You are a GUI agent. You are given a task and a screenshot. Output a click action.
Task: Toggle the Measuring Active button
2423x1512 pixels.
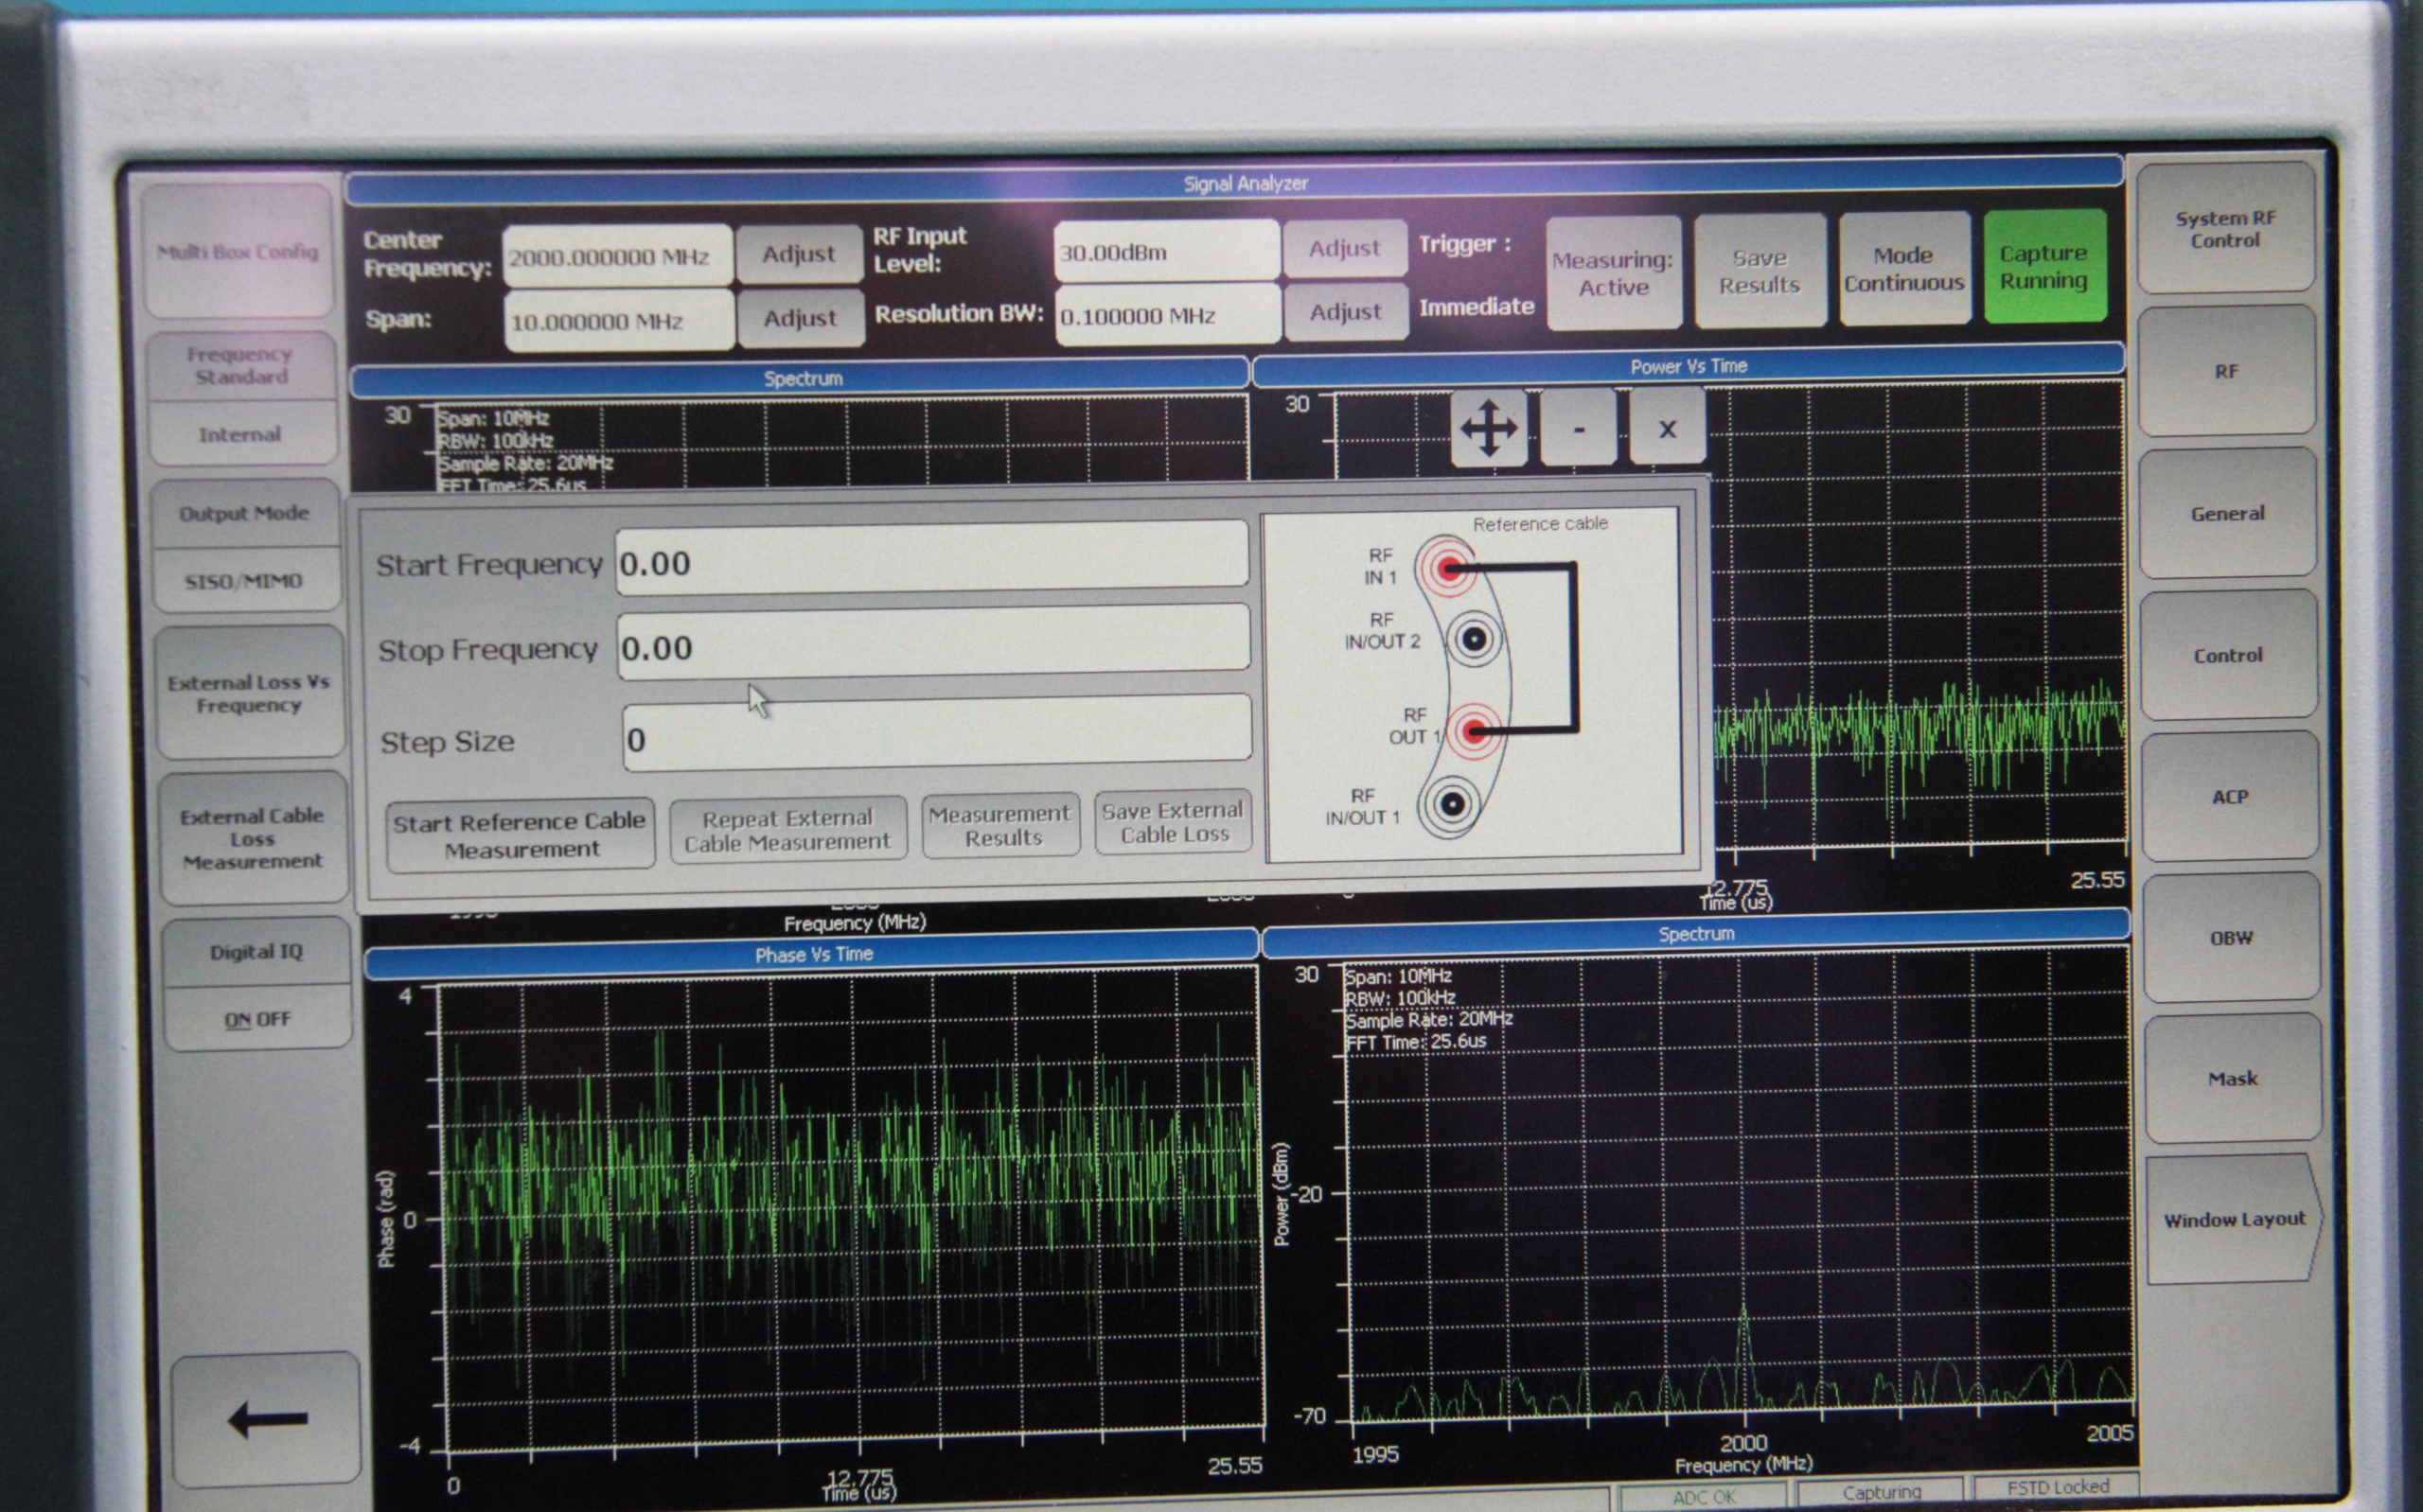click(x=1613, y=273)
